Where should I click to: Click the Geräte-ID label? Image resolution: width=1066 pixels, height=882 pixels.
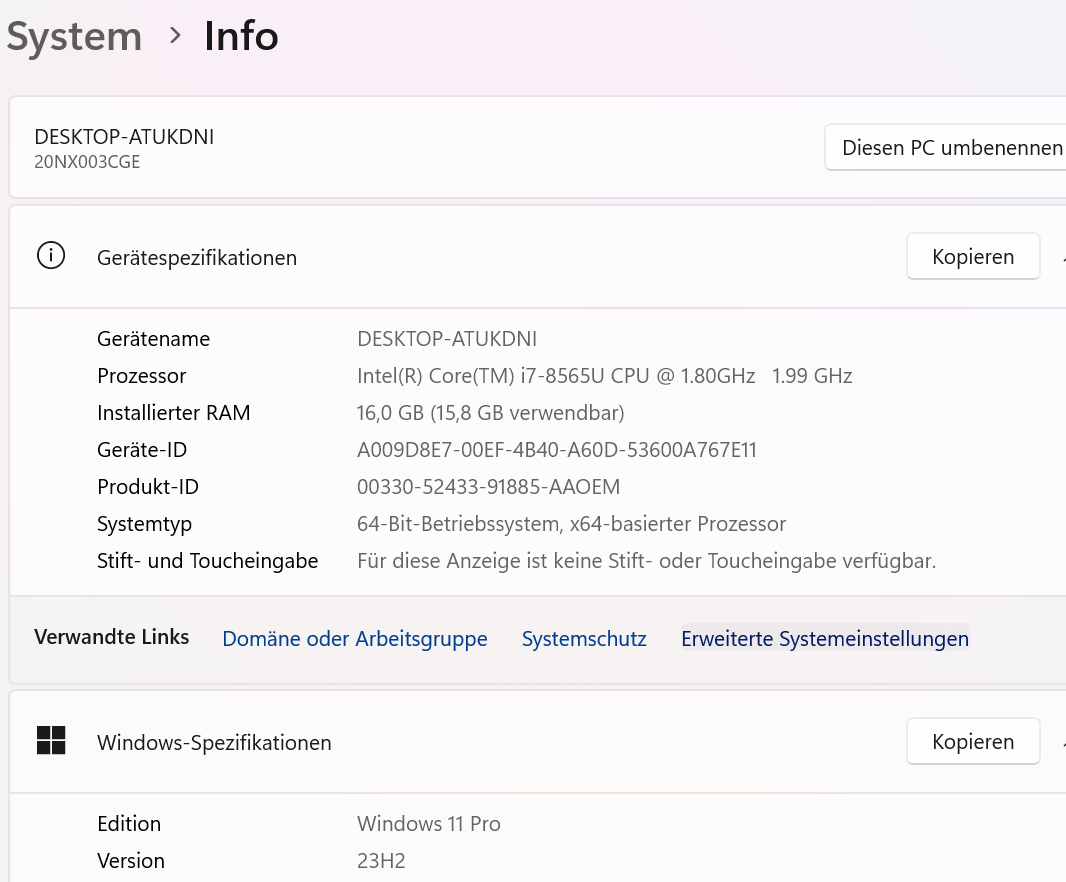(x=141, y=450)
